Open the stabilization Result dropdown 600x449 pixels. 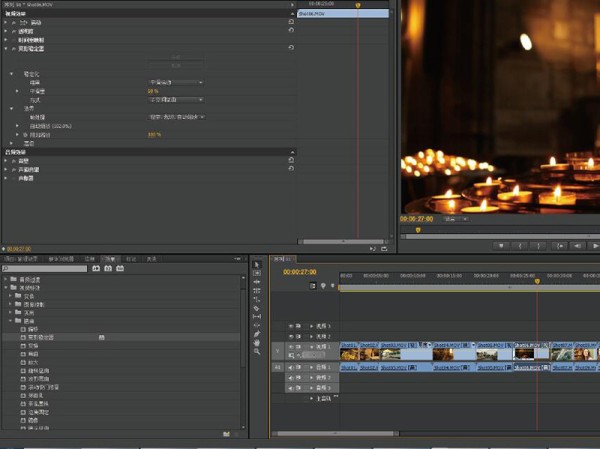click(x=176, y=82)
